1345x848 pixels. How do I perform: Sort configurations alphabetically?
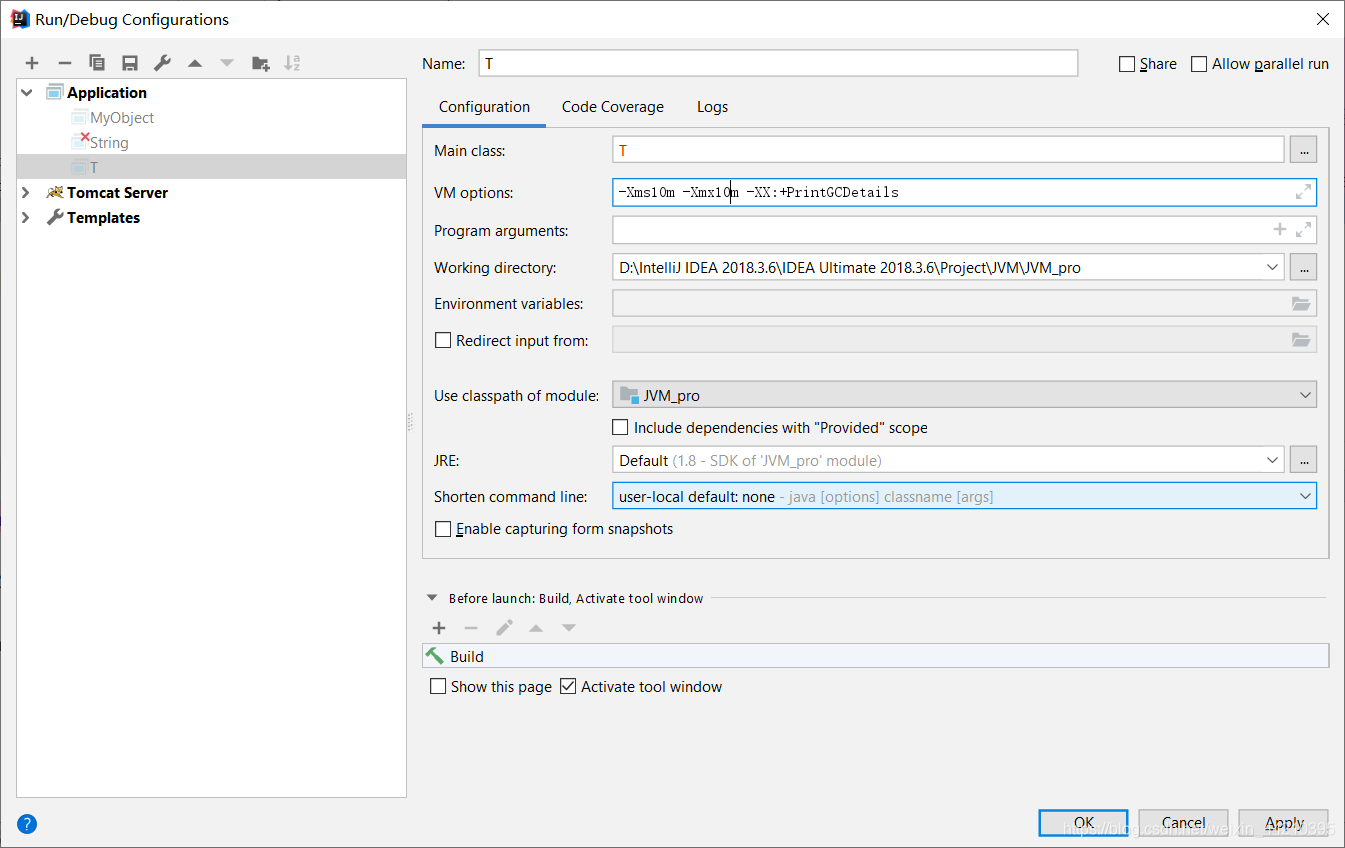click(292, 63)
